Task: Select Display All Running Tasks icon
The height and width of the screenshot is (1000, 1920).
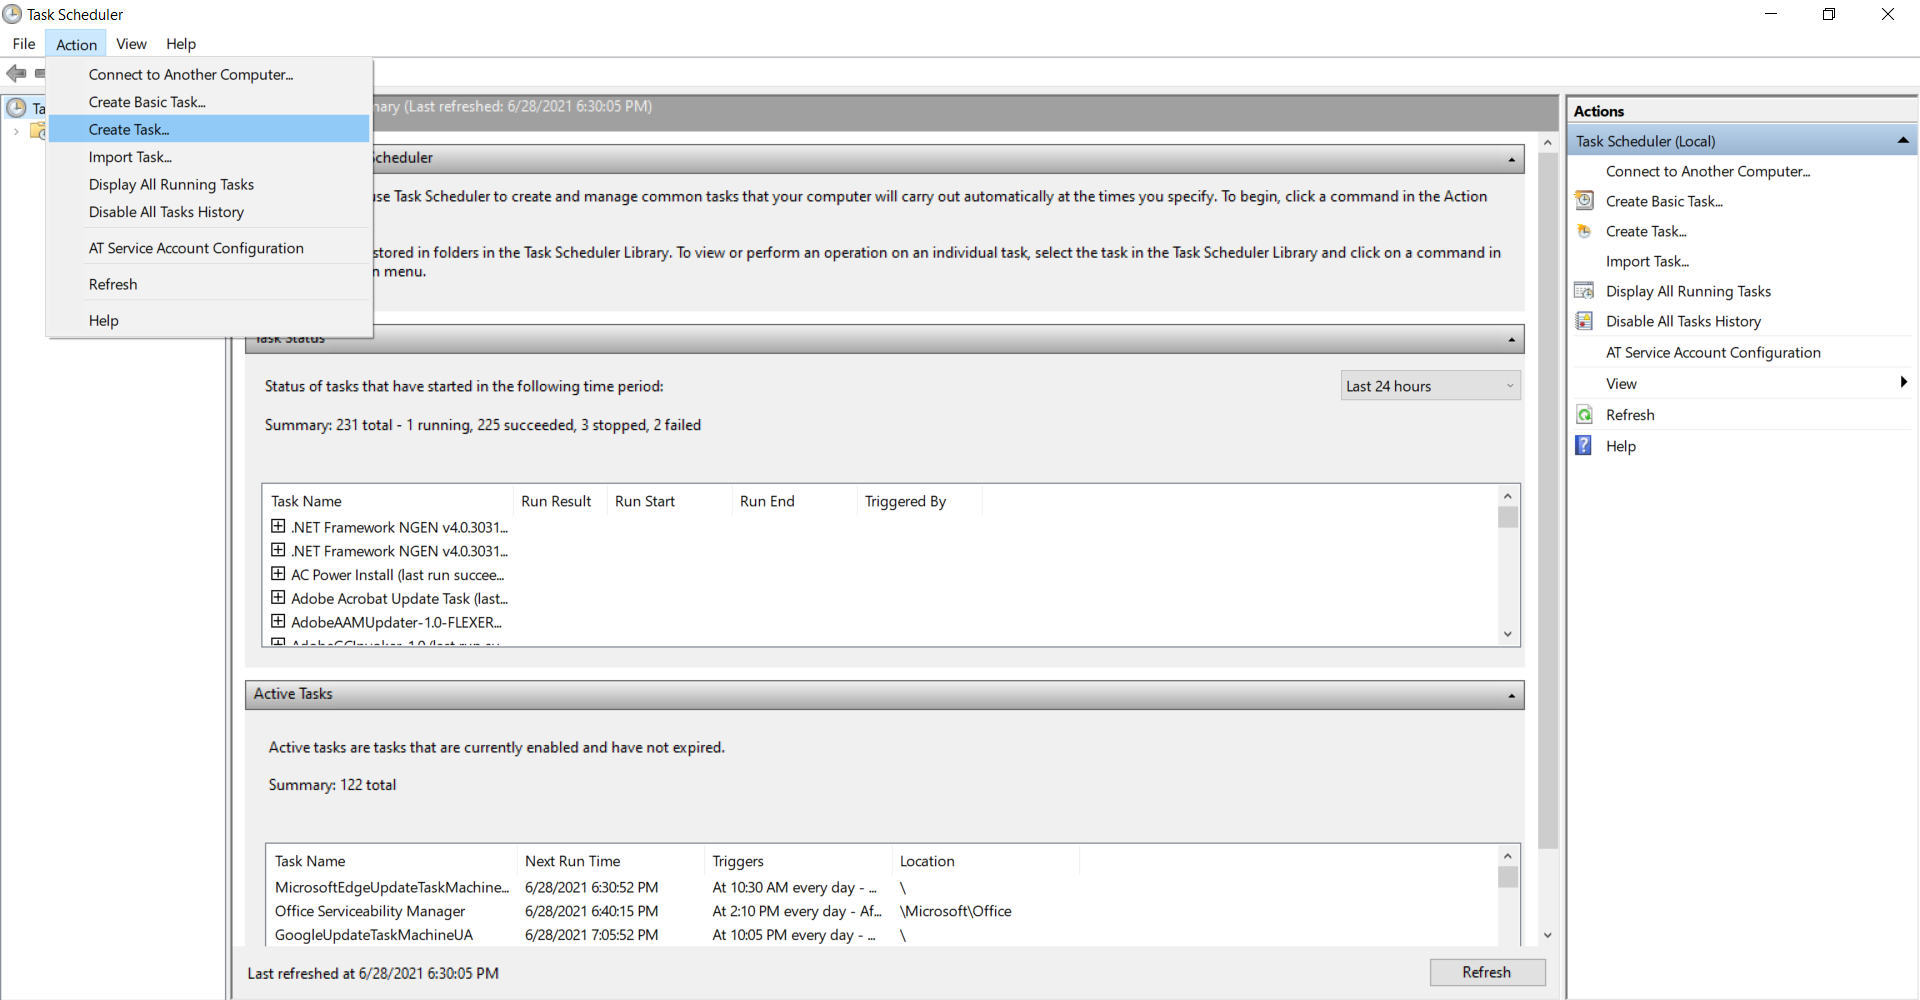Action: pos(1585,290)
